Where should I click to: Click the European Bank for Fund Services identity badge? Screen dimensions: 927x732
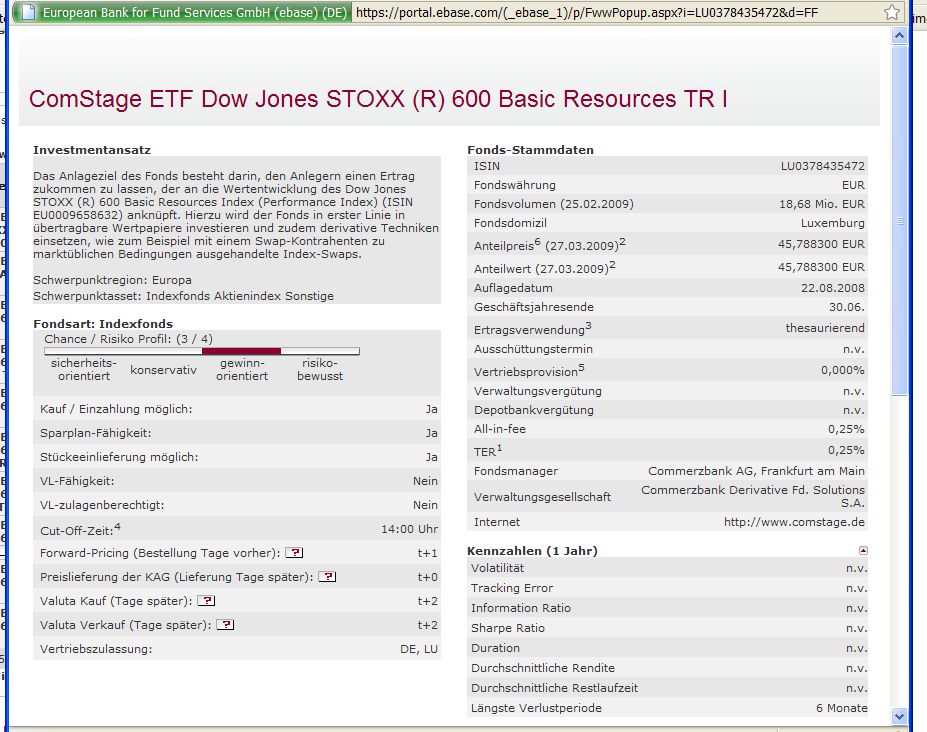click(x=182, y=12)
